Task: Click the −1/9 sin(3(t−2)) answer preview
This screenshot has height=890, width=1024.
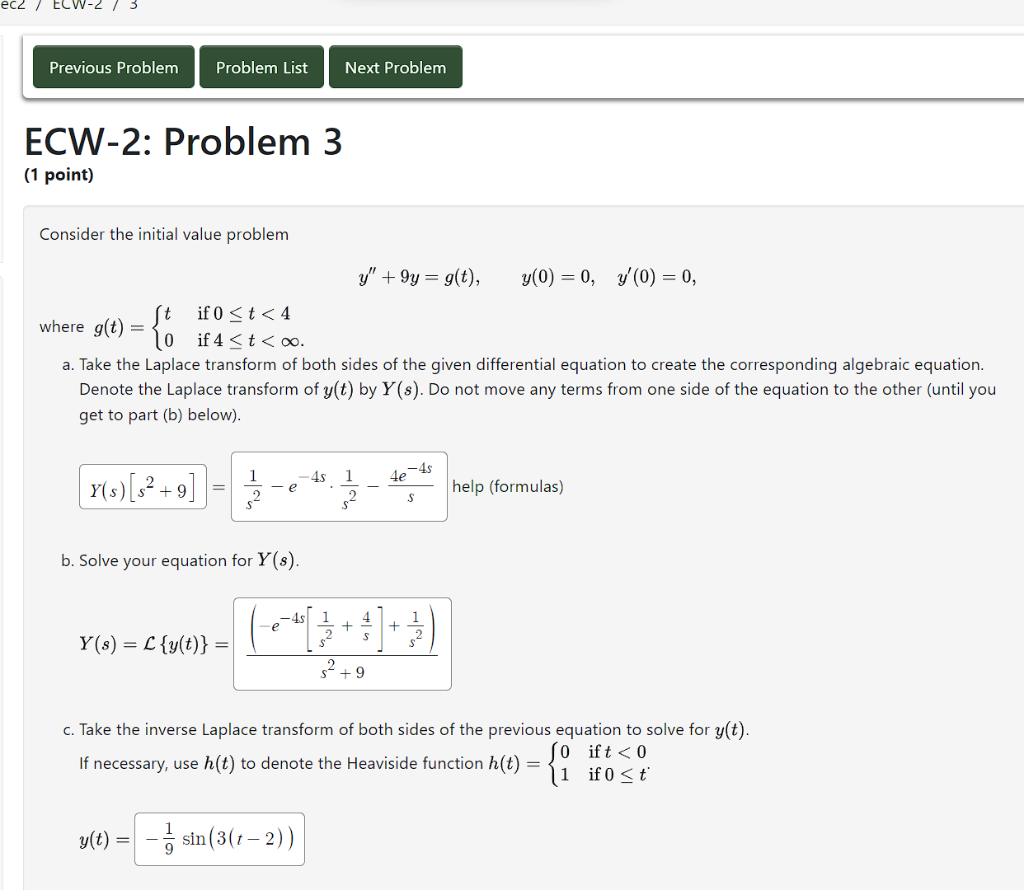Action: point(219,838)
